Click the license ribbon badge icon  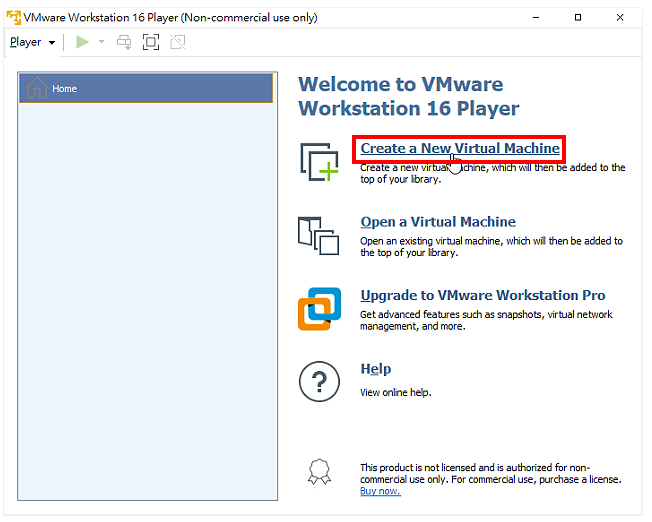[319, 472]
